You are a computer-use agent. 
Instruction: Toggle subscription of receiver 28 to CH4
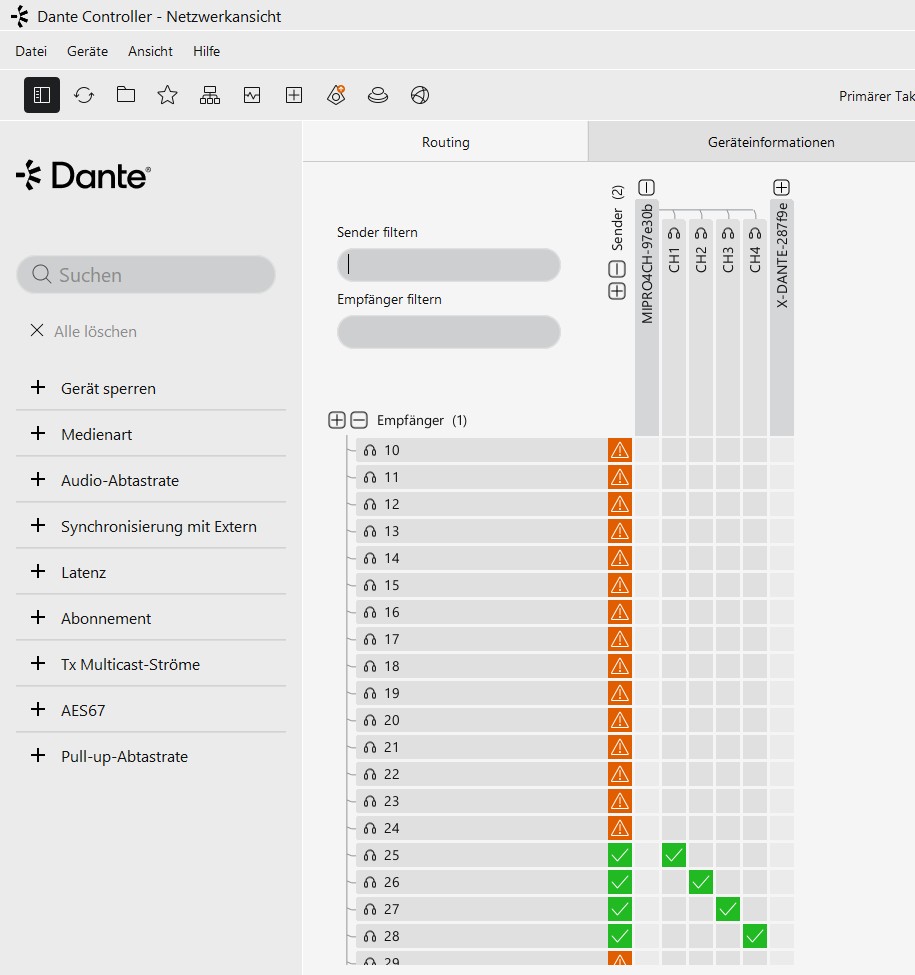click(x=755, y=936)
